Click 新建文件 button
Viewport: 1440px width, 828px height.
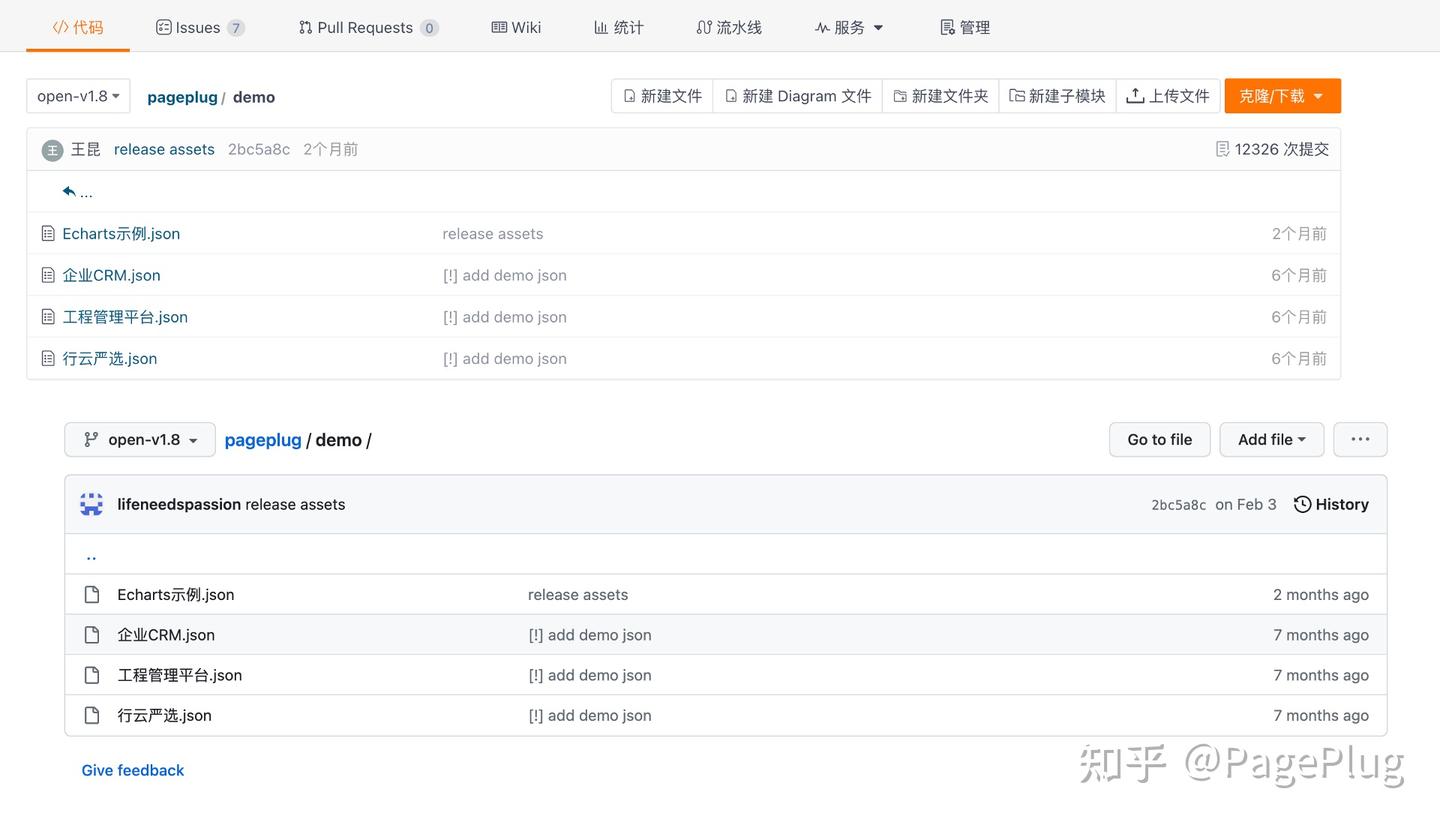[x=662, y=96]
